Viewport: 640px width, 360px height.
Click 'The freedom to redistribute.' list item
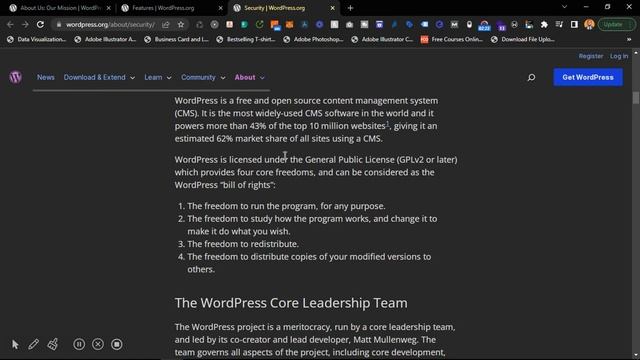[x=243, y=244]
